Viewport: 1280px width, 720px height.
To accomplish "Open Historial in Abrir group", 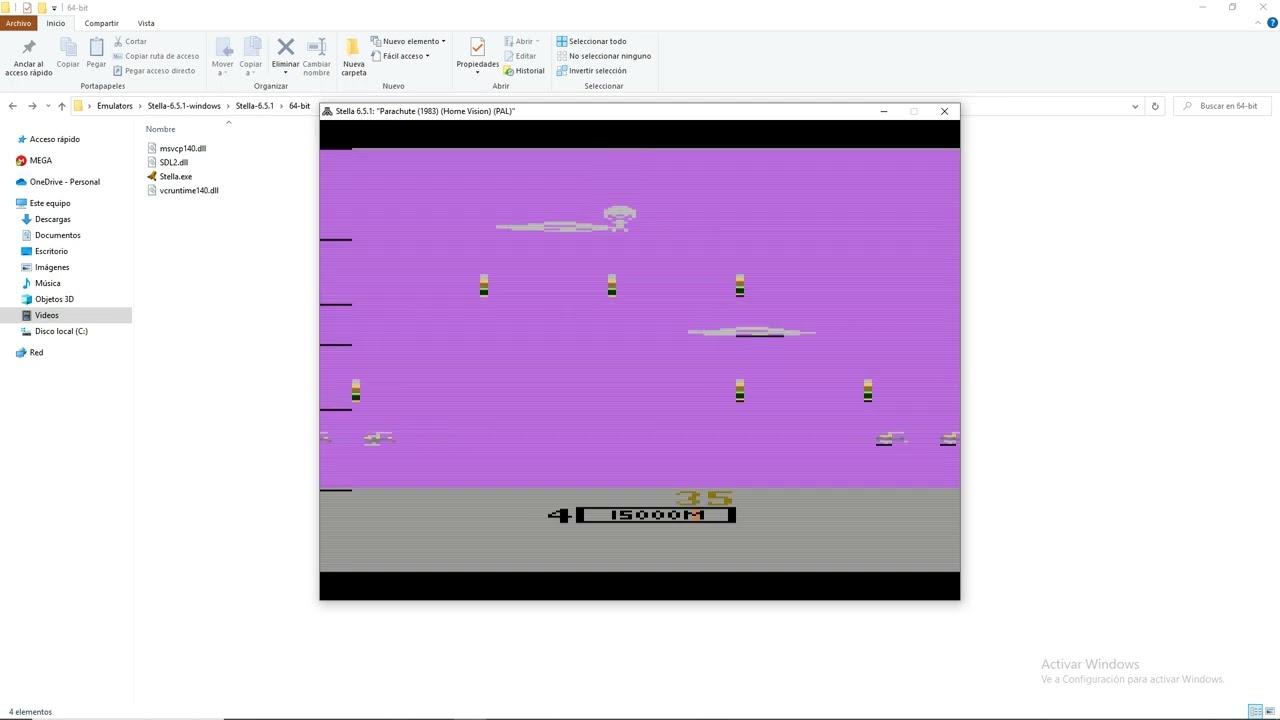I will tap(524, 71).
